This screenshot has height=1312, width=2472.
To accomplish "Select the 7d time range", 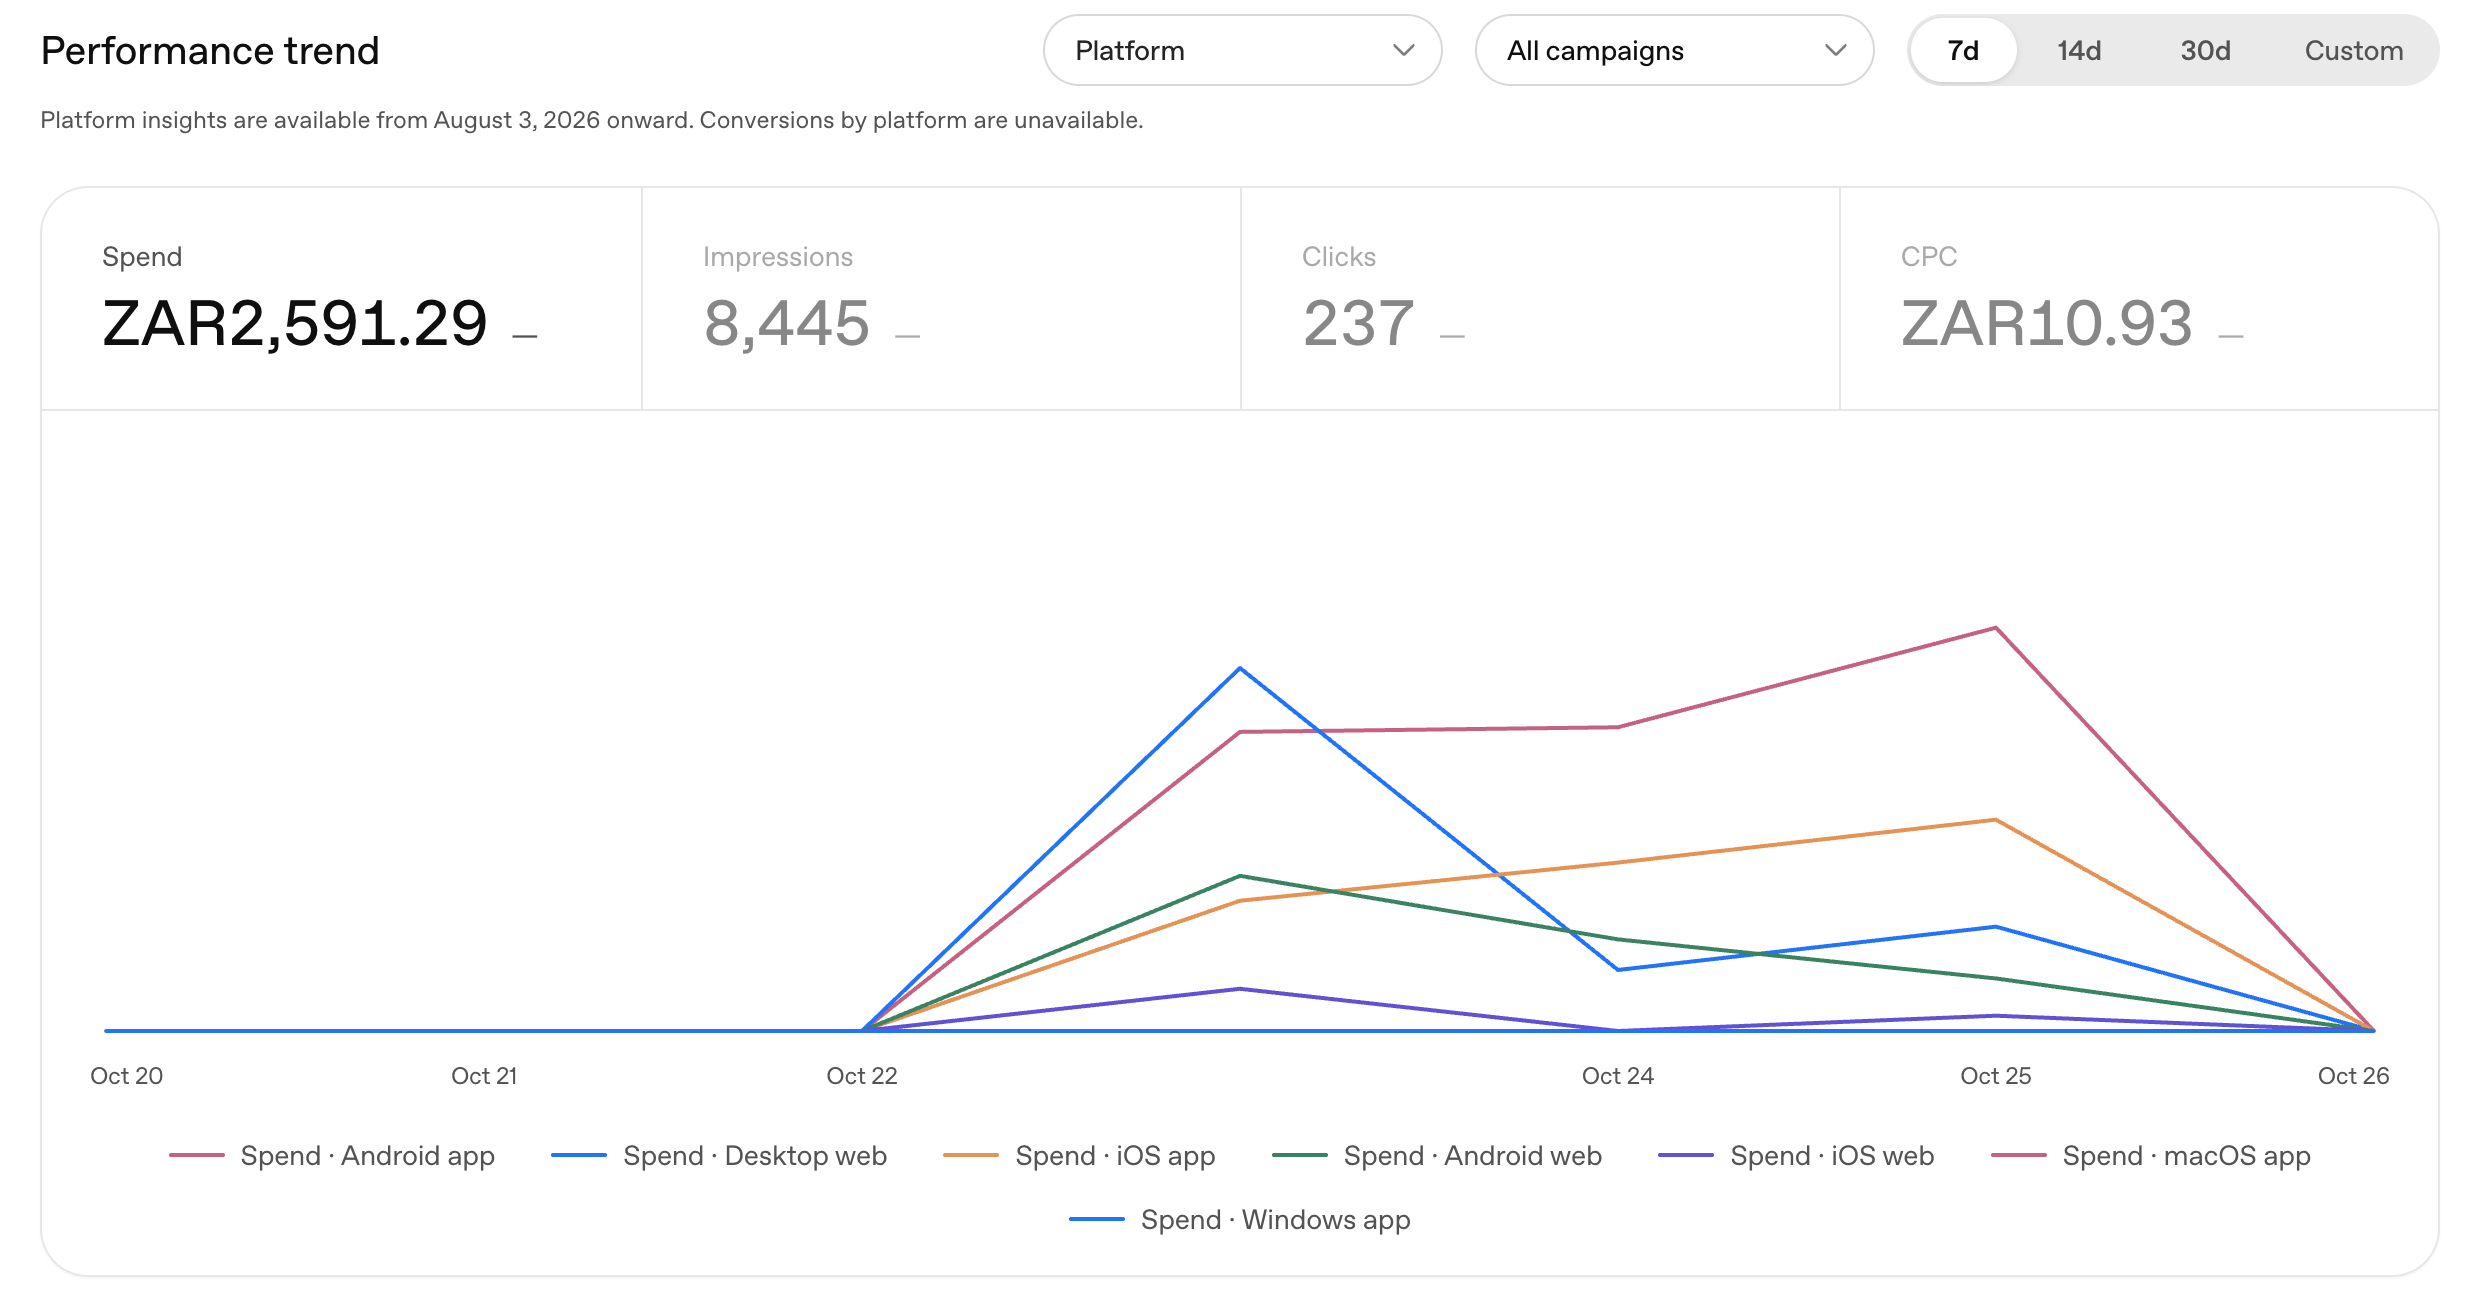I will tap(1963, 50).
